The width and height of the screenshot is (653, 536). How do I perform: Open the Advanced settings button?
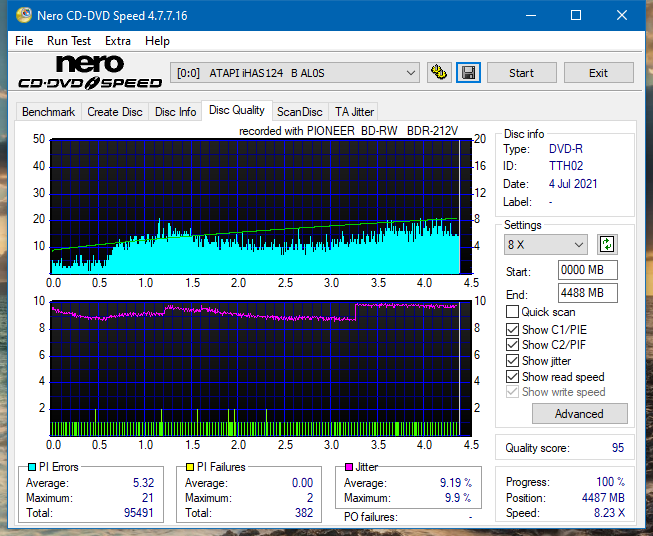pyautogui.click(x=579, y=414)
